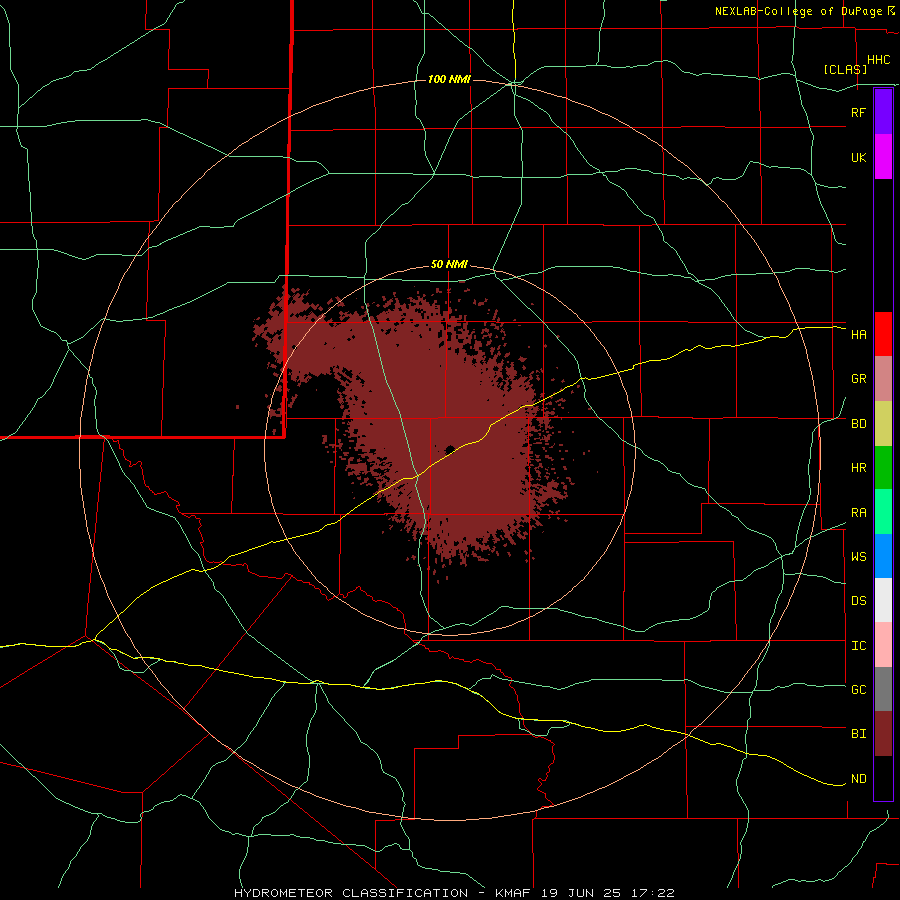This screenshot has height=900, width=900.
Task: Click the 'RF' legend label
Action: 858,112
